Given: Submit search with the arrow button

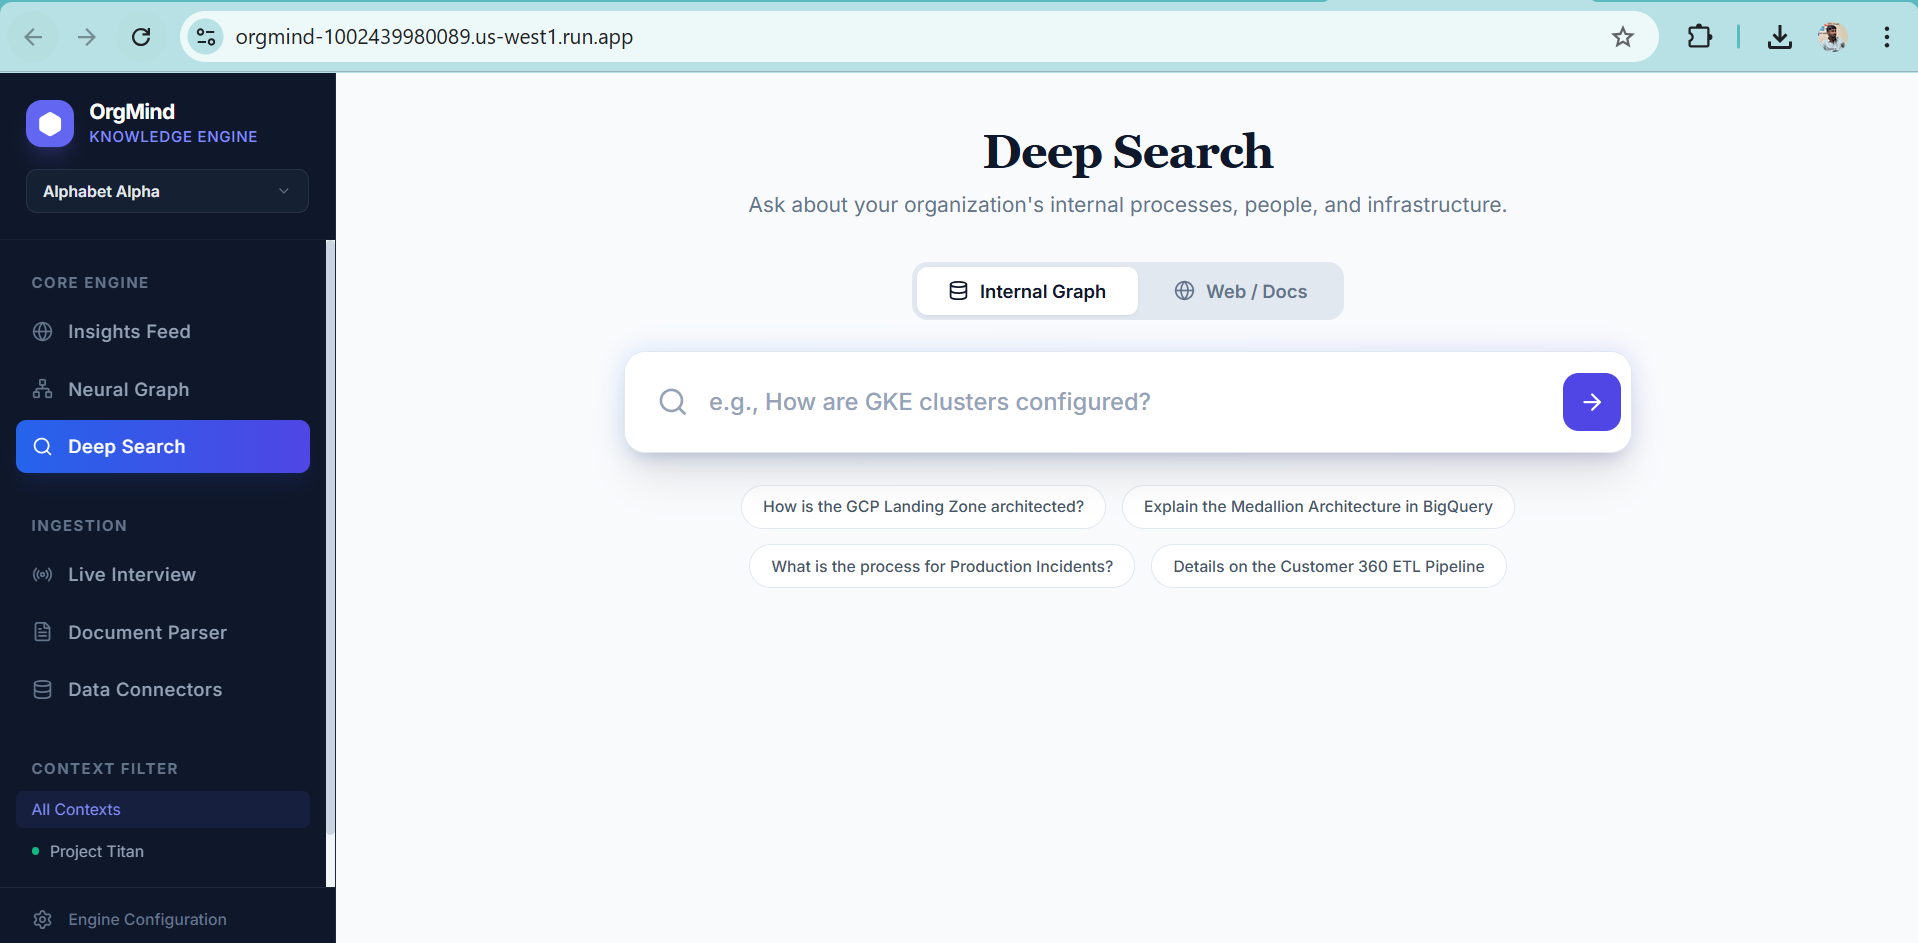Looking at the screenshot, I should pos(1592,402).
